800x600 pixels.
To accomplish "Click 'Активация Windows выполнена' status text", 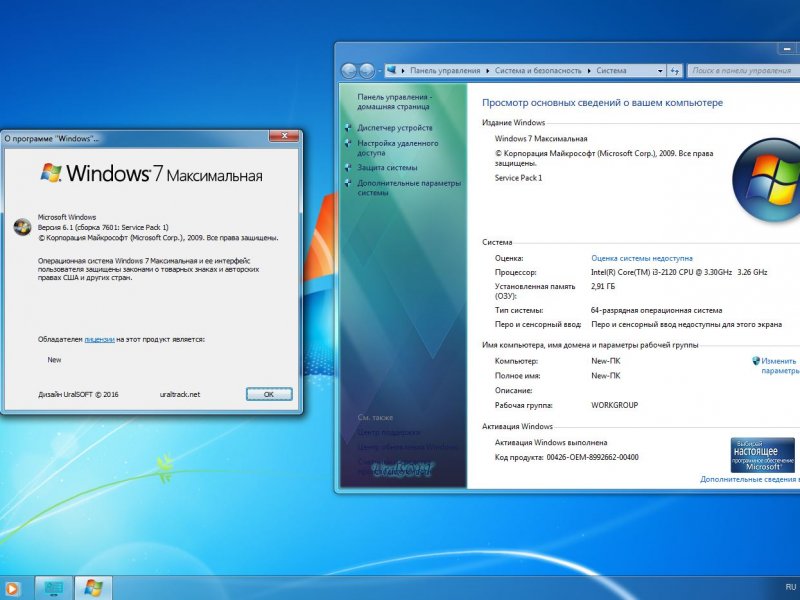I will coord(551,442).
